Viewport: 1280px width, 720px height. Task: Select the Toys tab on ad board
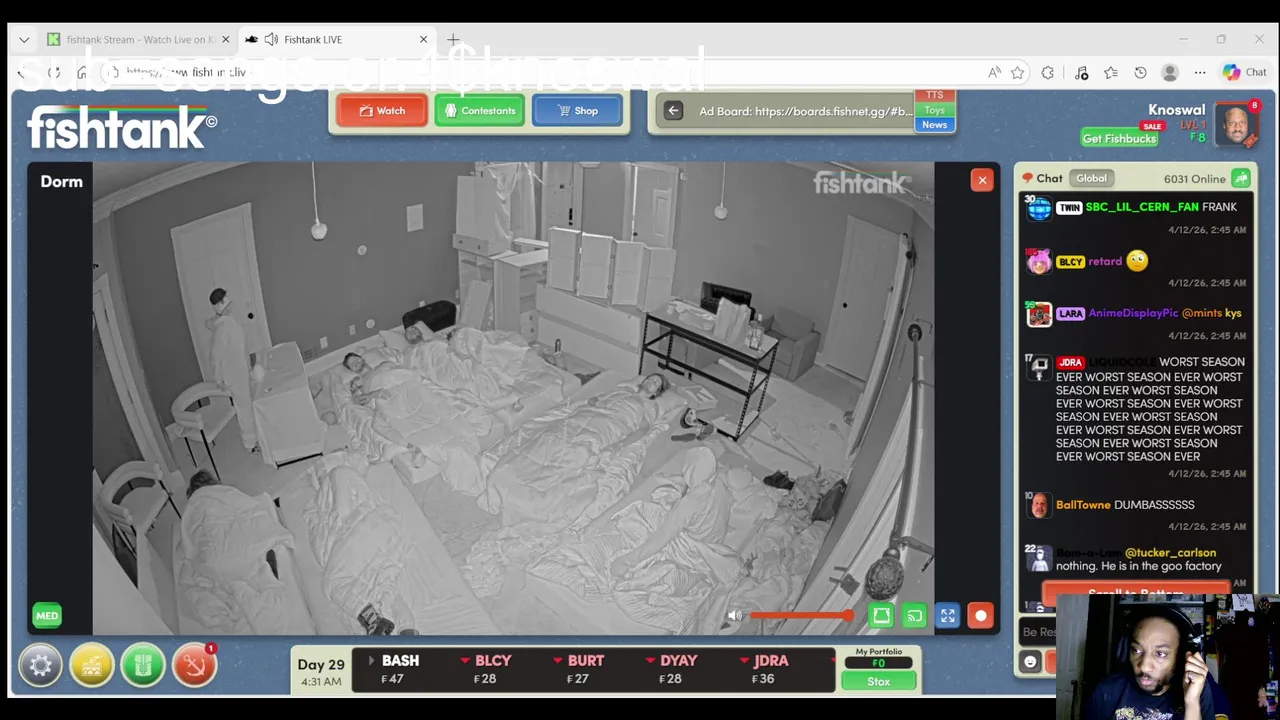coord(934,110)
